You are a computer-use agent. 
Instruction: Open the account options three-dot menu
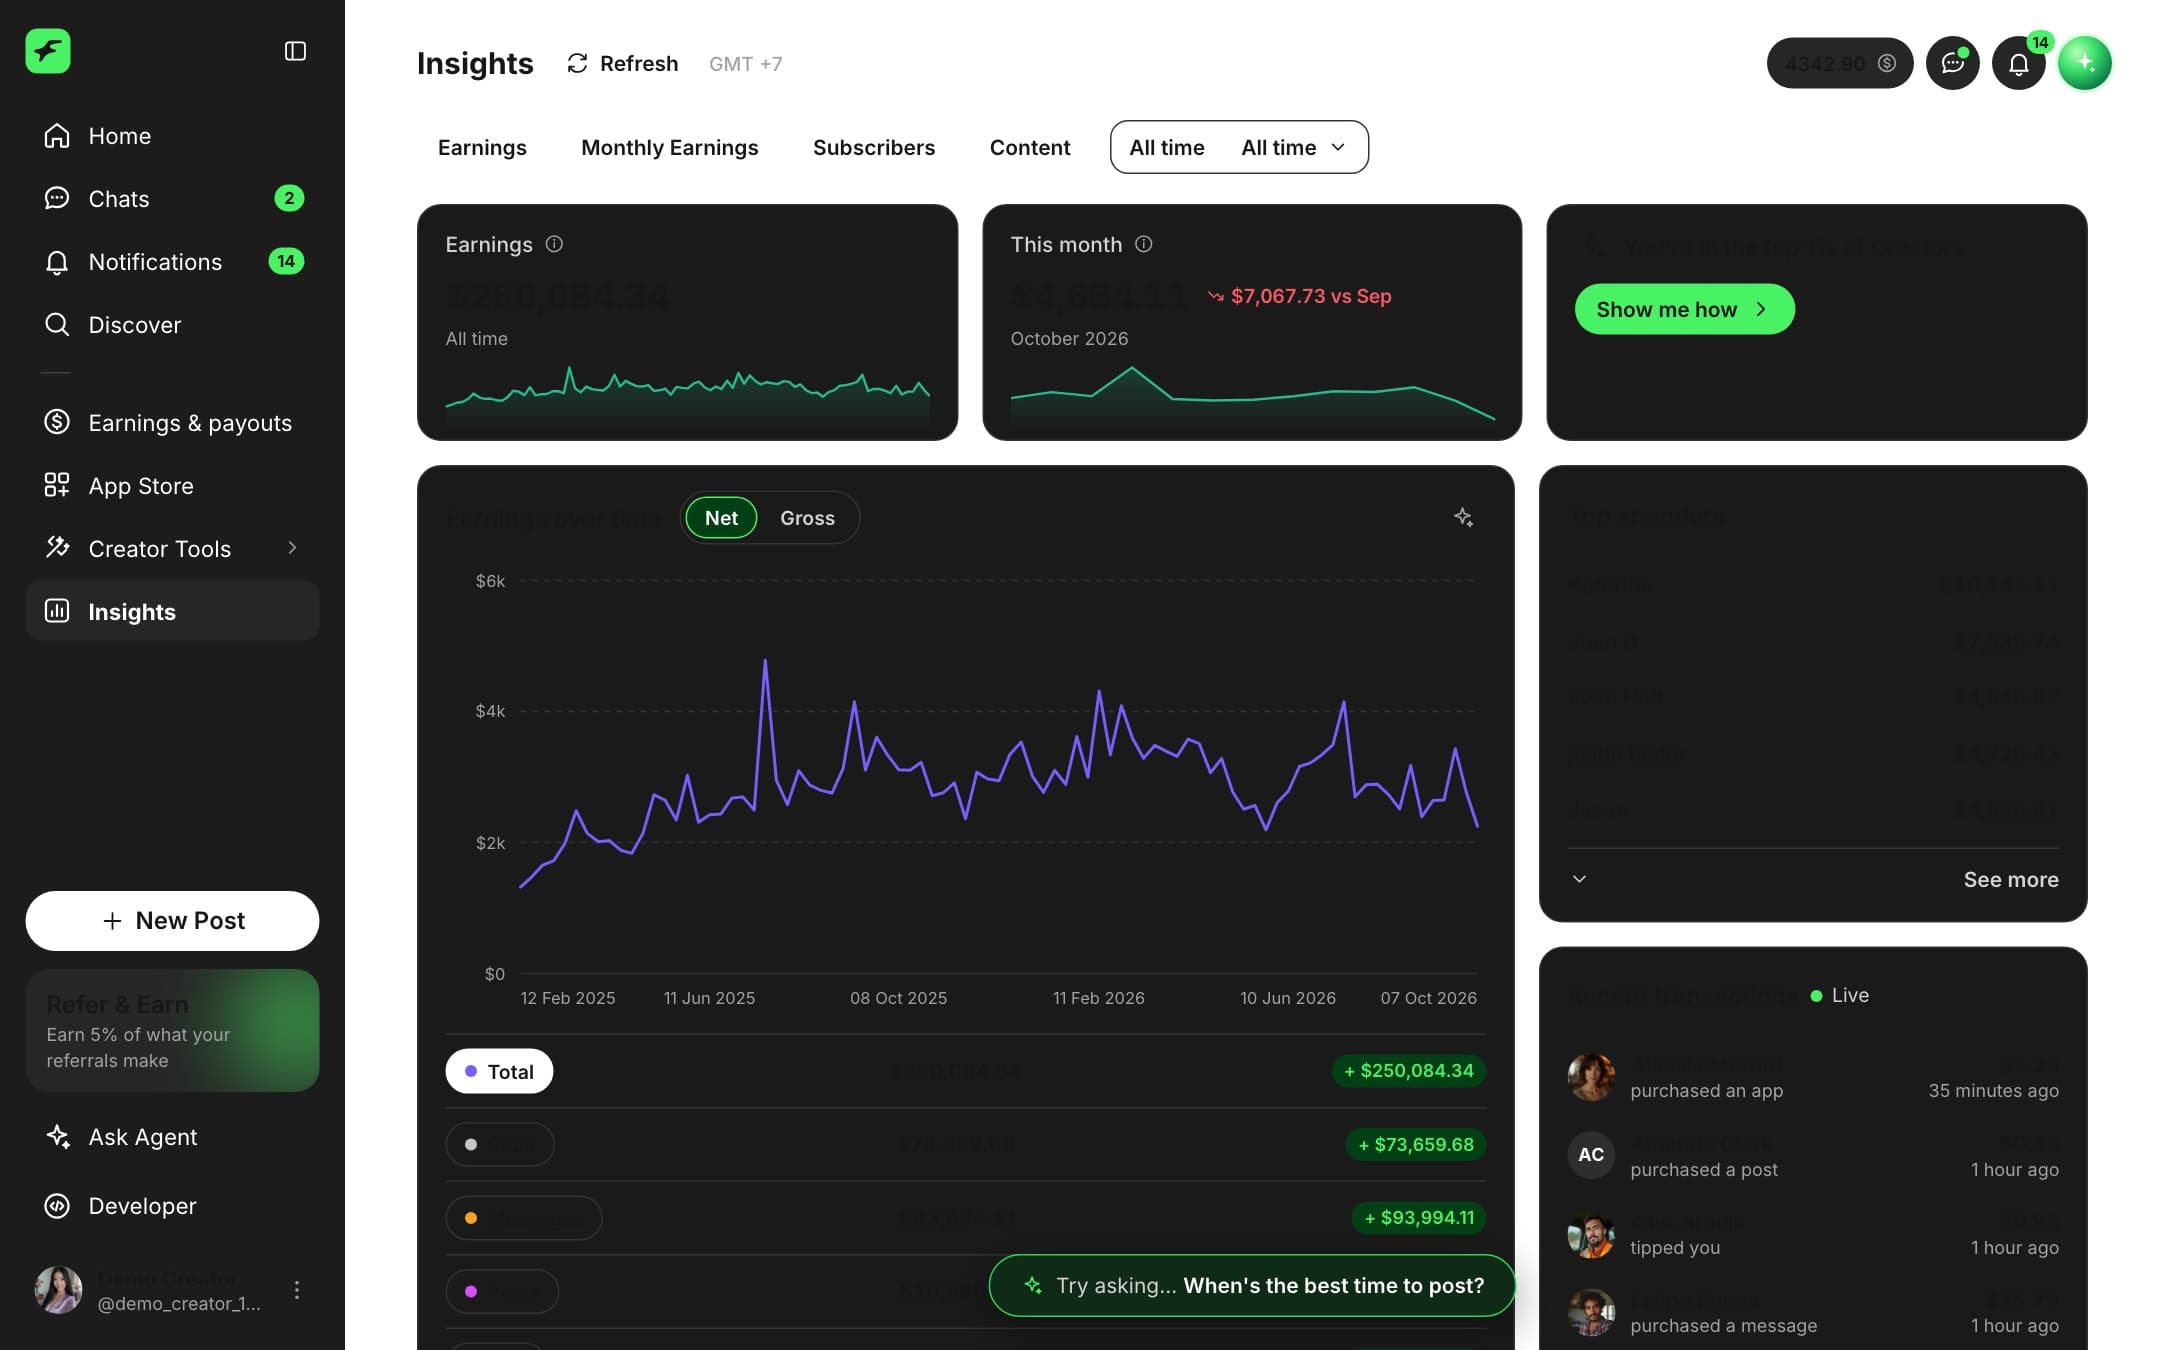[x=297, y=1290]
